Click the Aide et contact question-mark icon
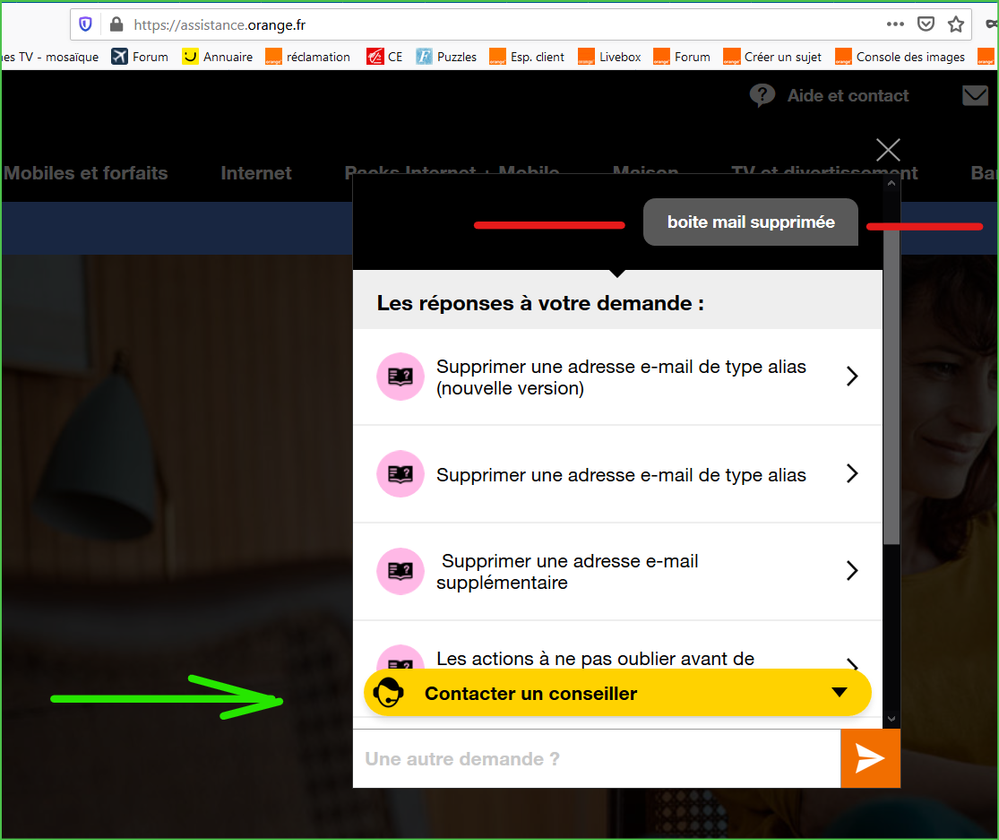This screenshot has height=840, width=999. 762,96
